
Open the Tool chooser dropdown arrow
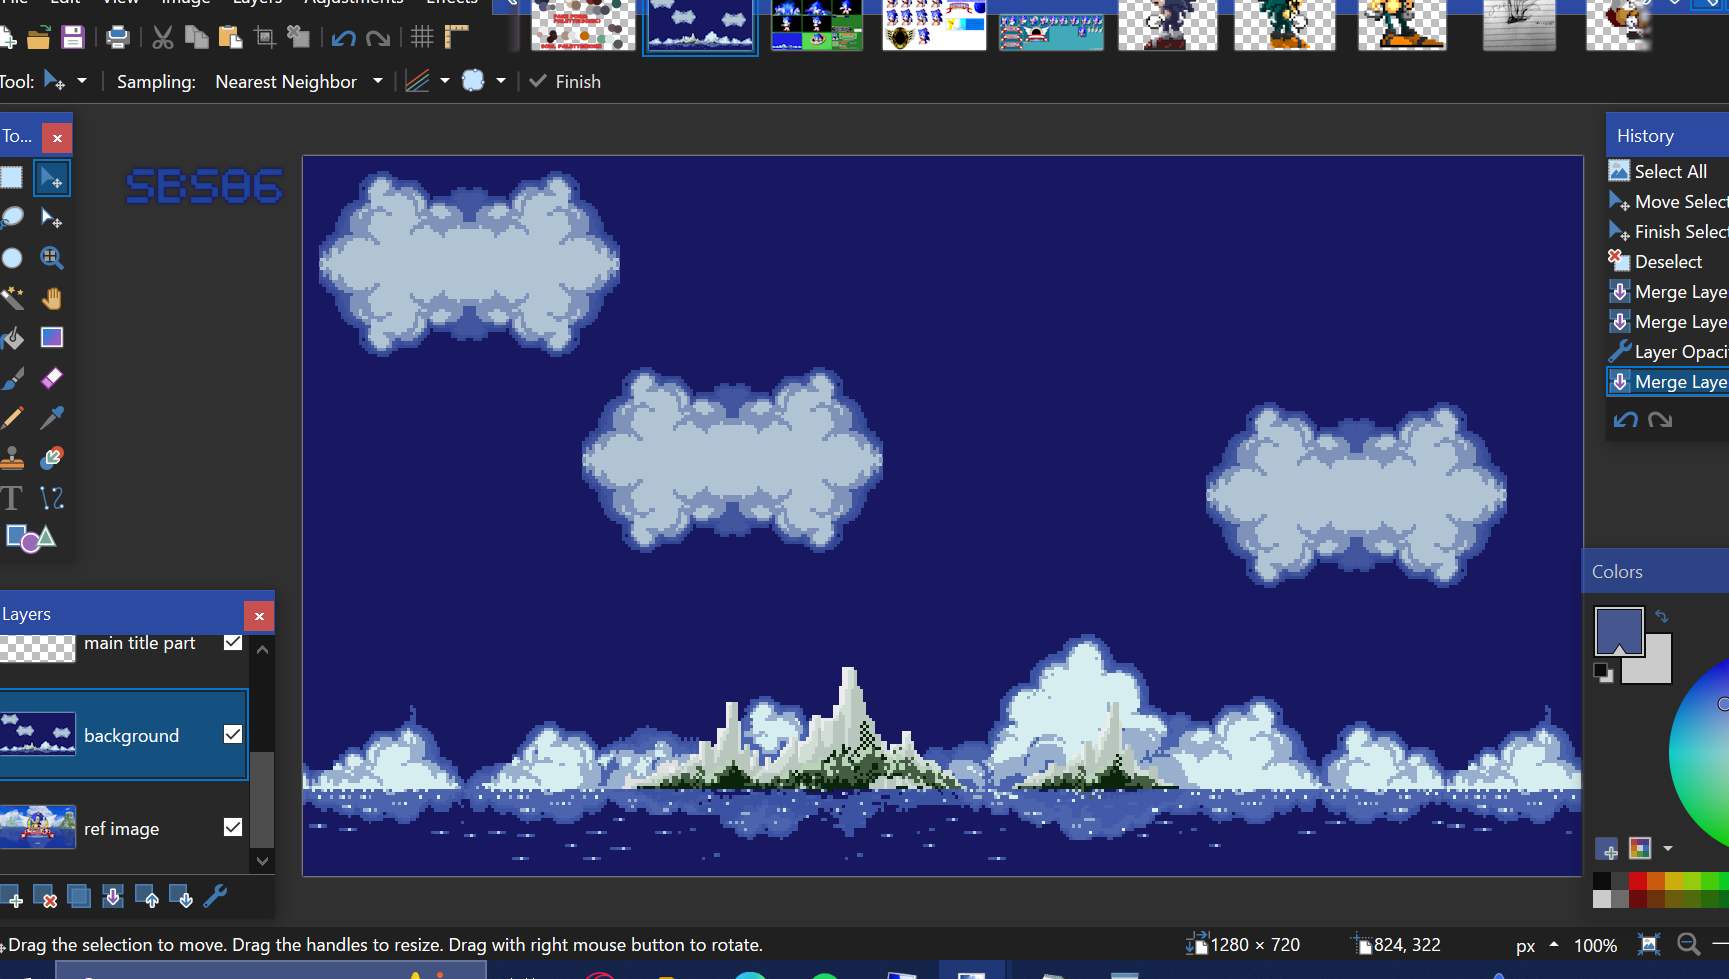[82, 81]
